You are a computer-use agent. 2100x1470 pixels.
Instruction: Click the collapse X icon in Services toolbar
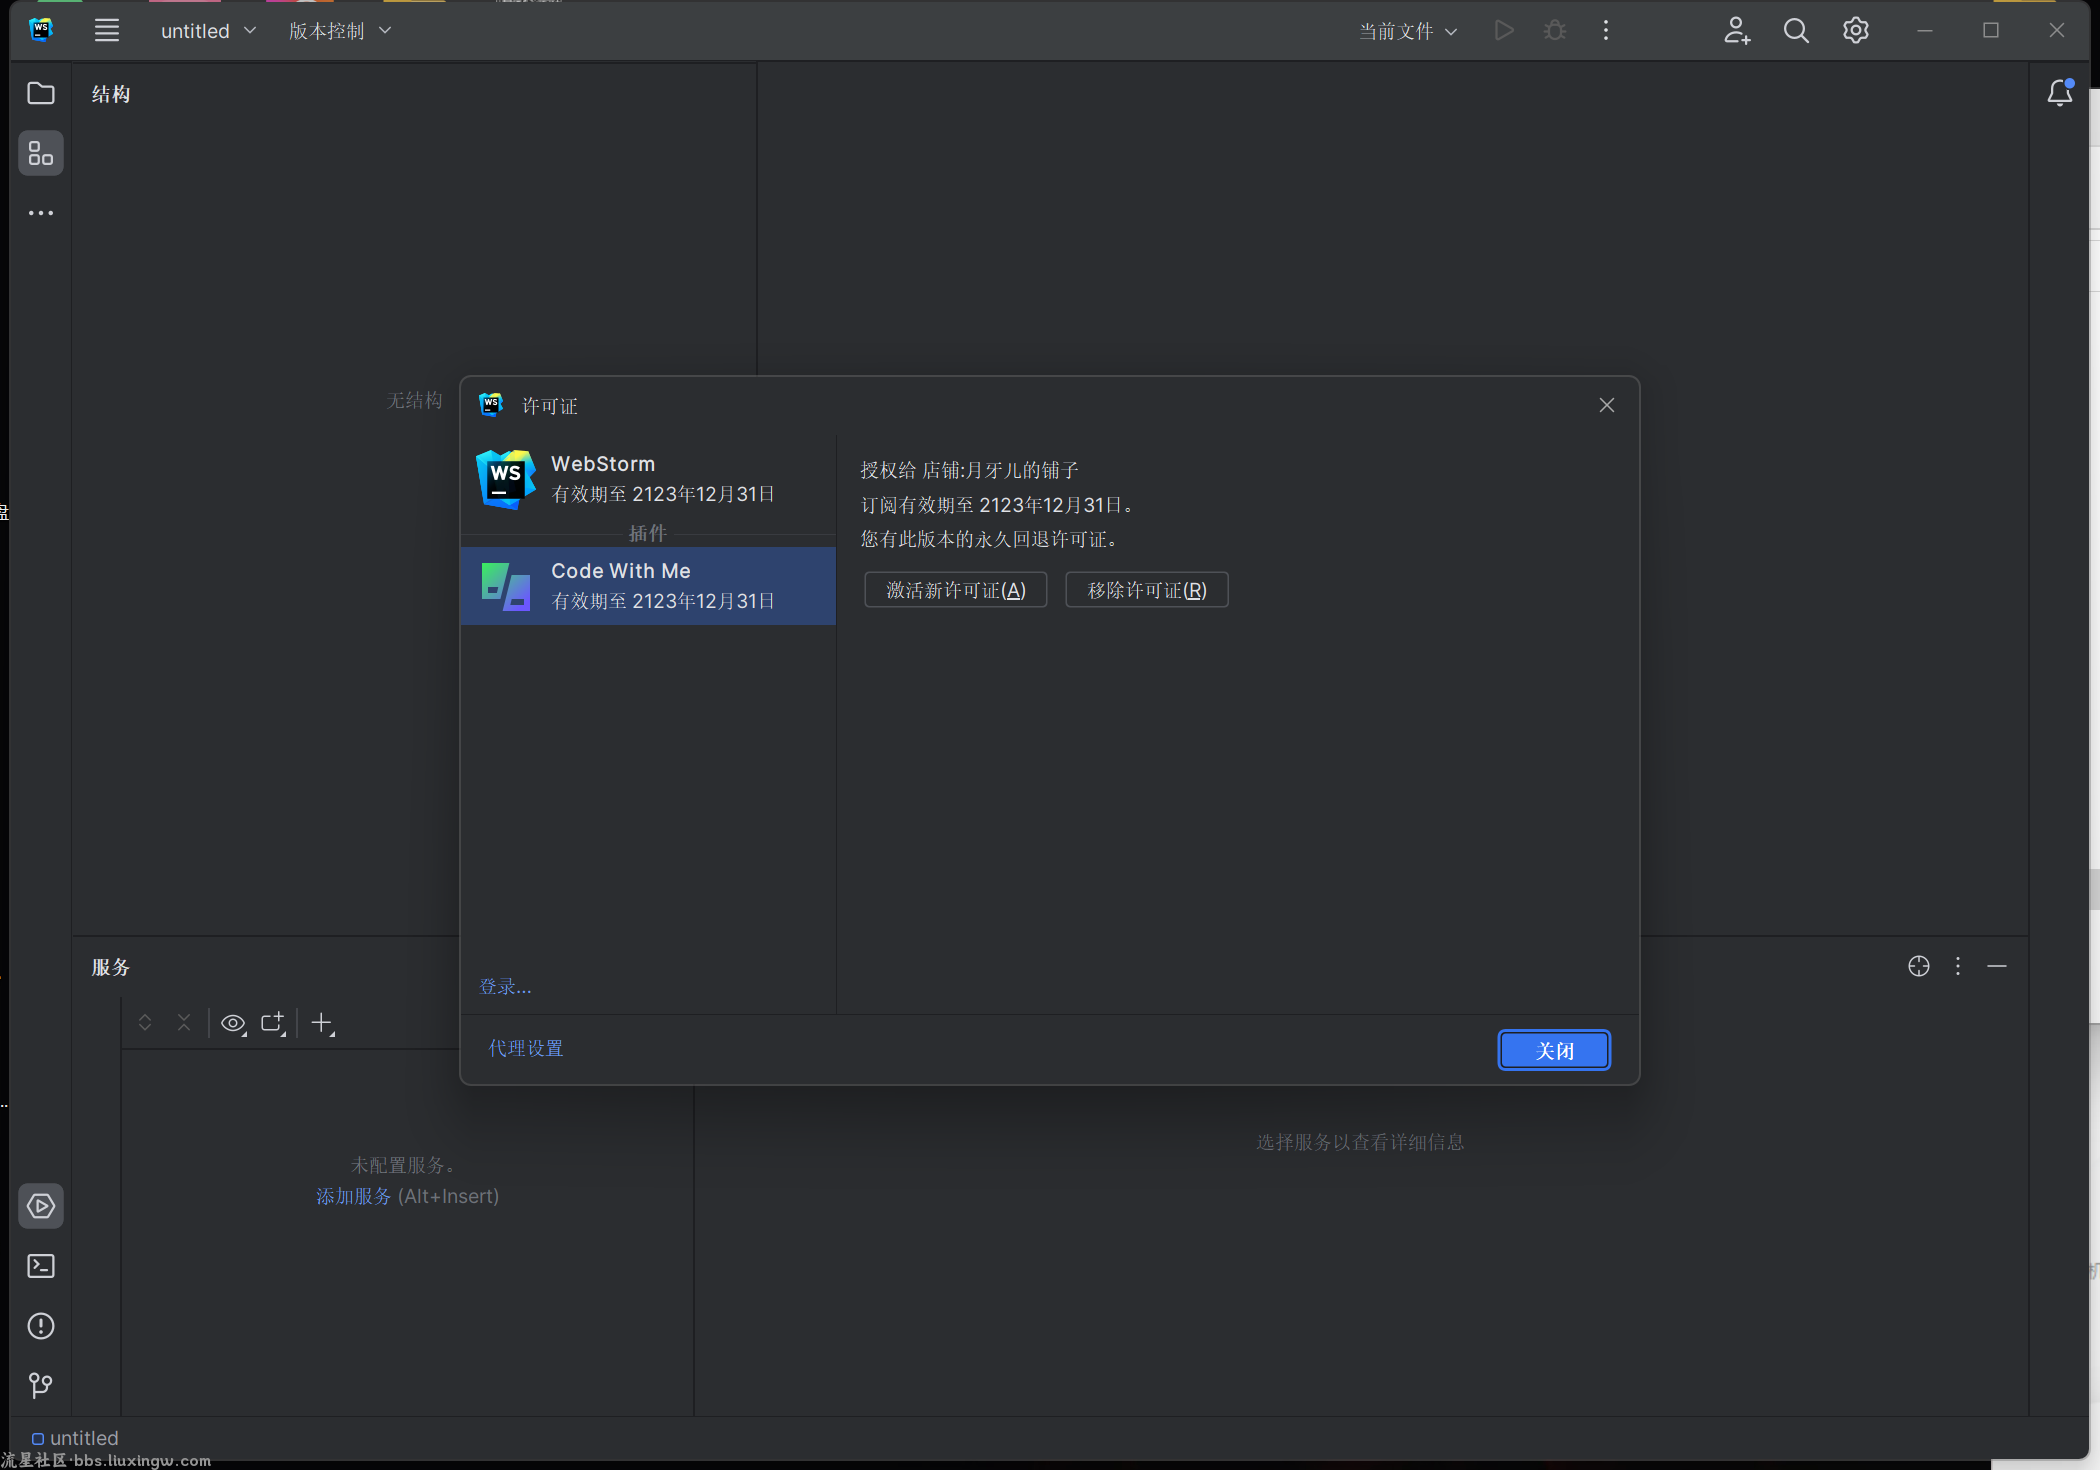pyautogui.click(x=184, y=1023)
